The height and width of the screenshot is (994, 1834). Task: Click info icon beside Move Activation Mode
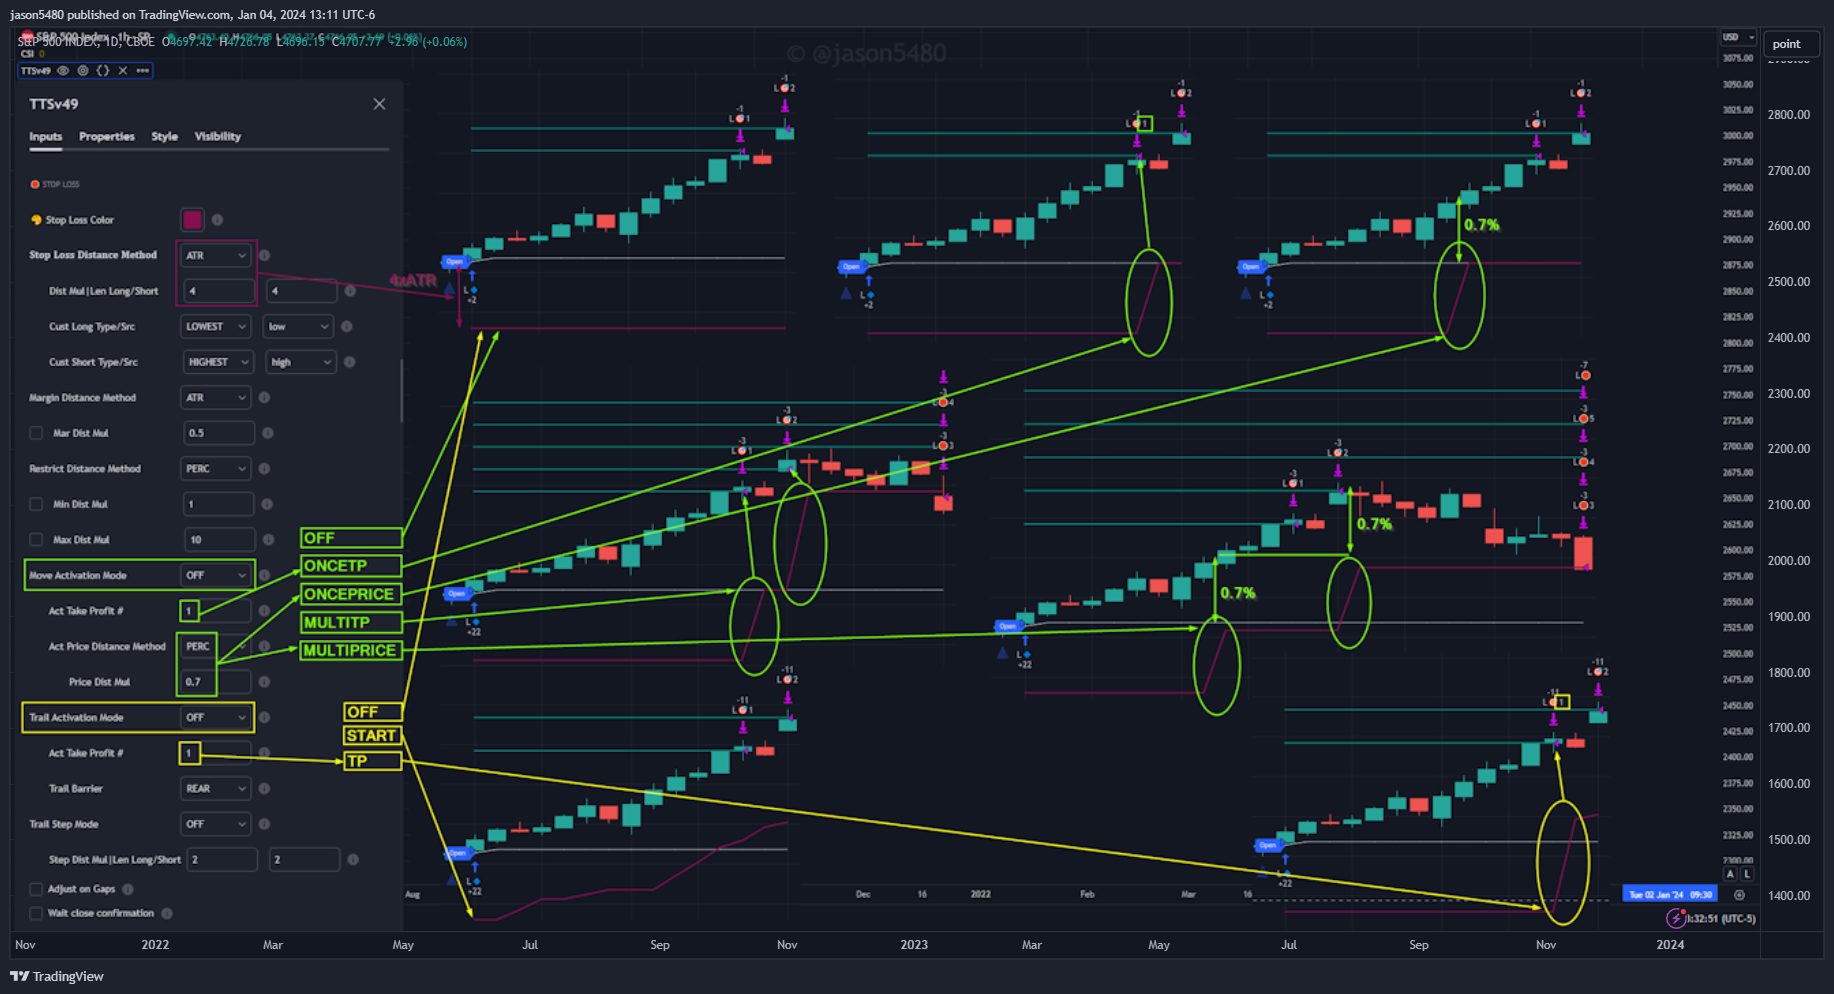tap(264, 575)
